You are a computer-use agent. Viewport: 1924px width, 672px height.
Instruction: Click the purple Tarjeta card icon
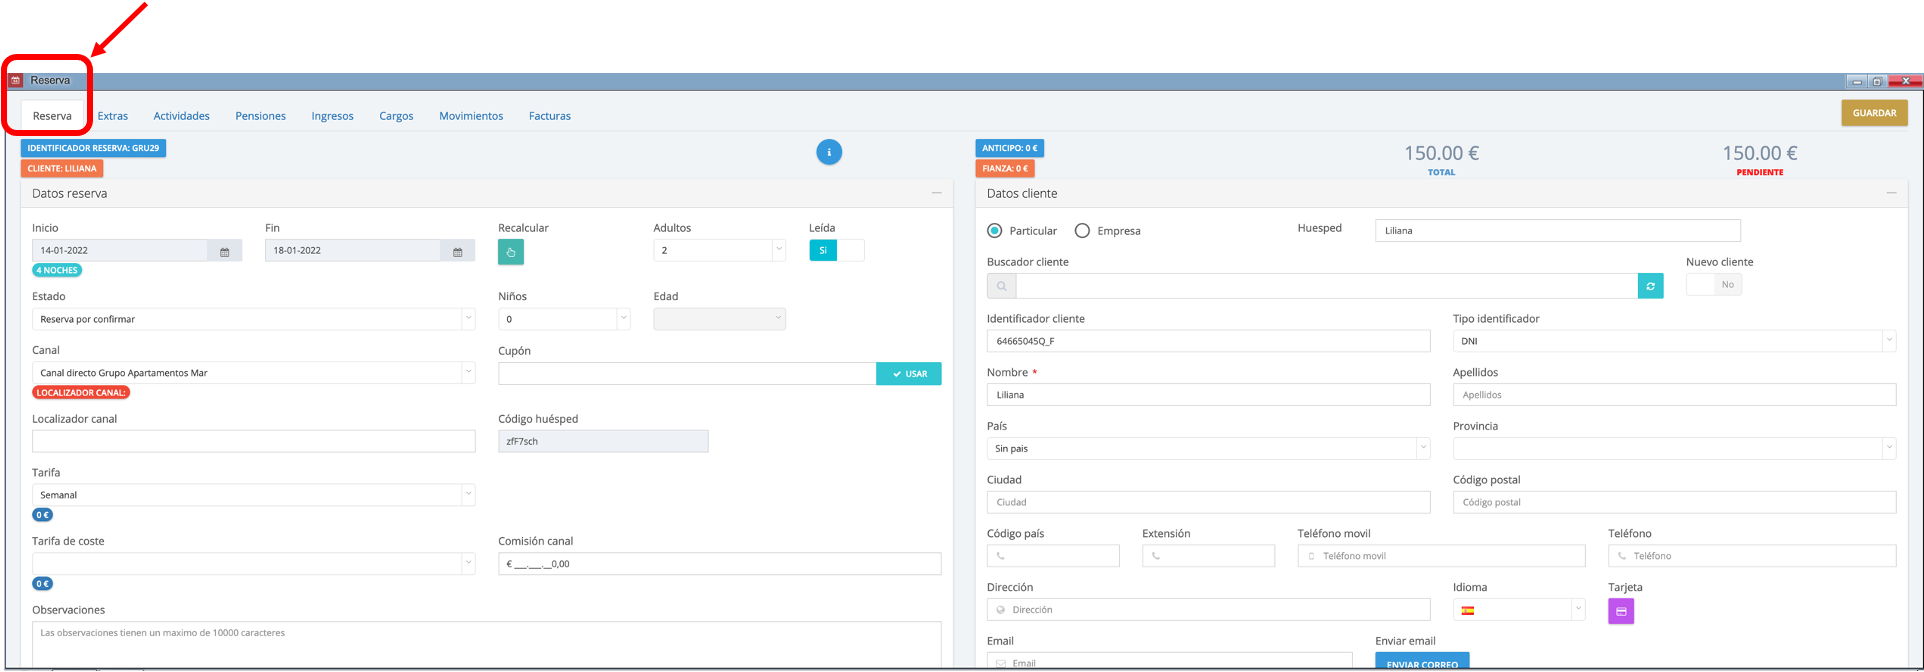click(1621, 611)
